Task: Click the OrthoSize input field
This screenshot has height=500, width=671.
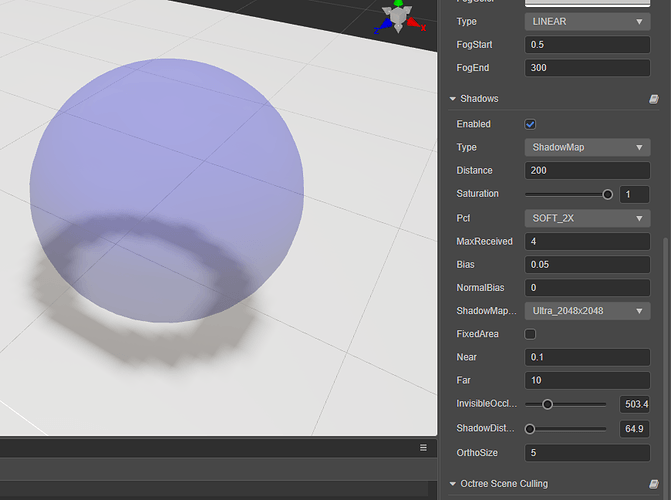Action: tap(588, 453)
